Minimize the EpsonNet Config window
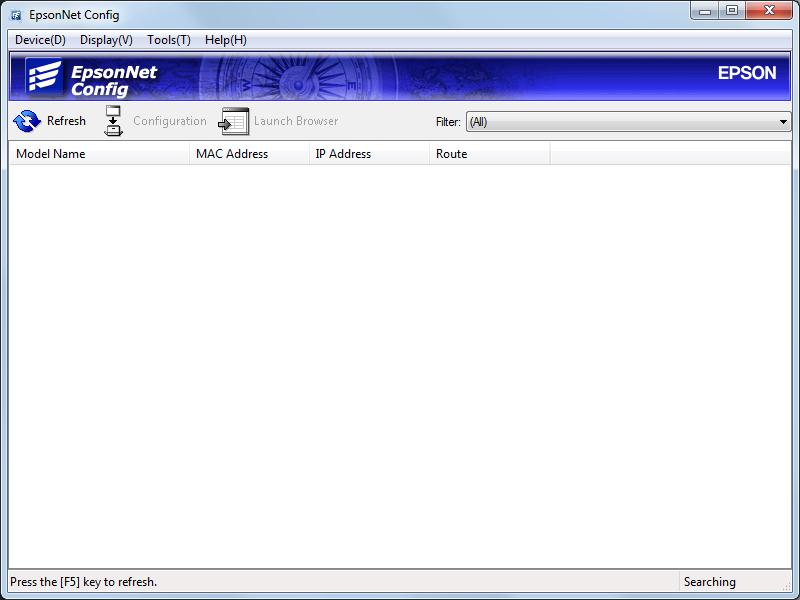Viewport: 800px width, 600px height. pyautogui.click(x=705, y=10)
